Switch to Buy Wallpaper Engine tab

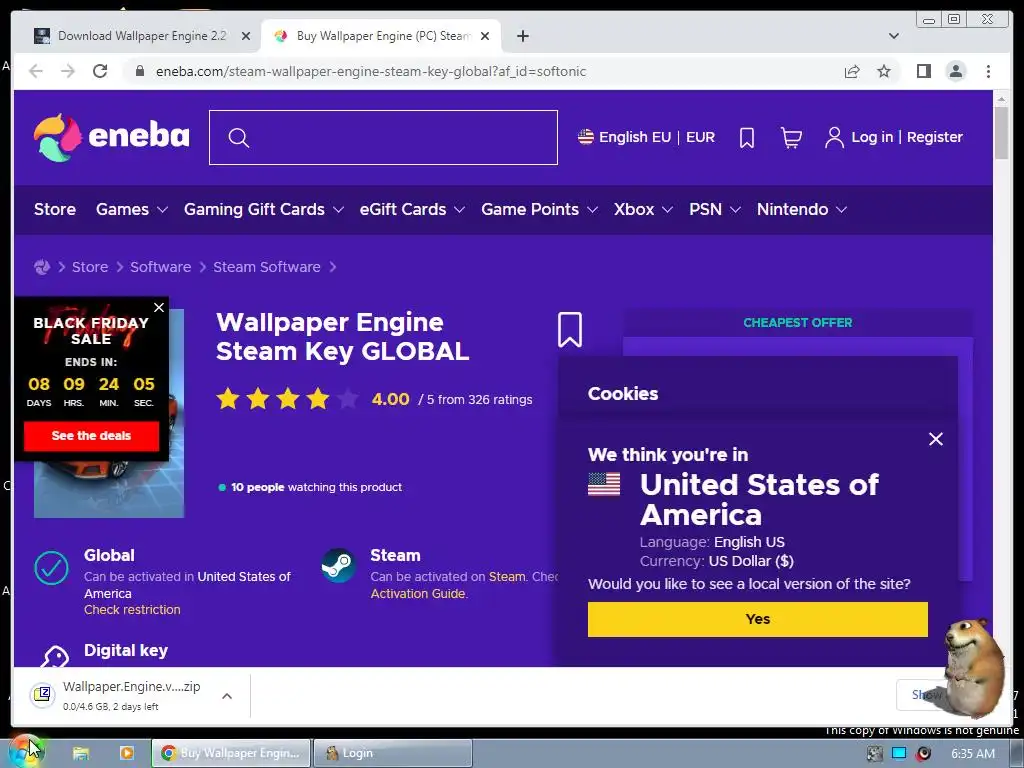381,36
